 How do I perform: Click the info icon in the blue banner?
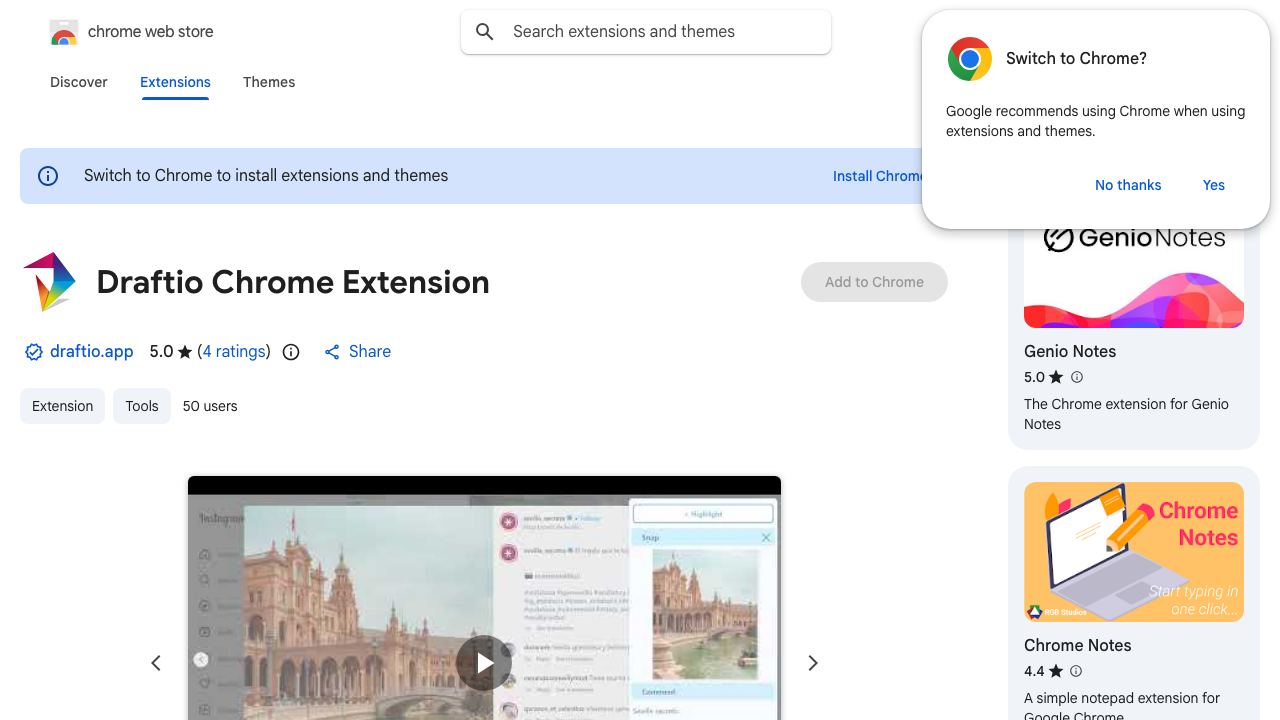[x=48, y=176]
